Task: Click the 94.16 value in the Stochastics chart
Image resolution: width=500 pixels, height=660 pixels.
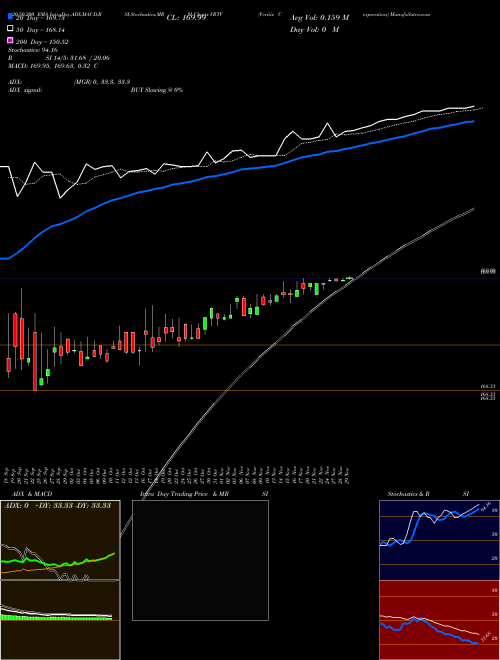Action: click(x=485, y=505)
